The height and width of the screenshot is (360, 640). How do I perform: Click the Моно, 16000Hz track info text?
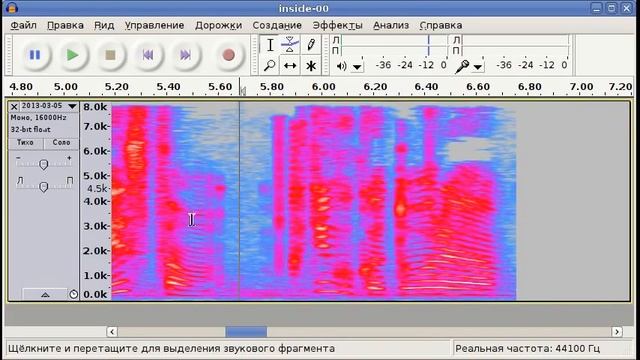[38, 118]
